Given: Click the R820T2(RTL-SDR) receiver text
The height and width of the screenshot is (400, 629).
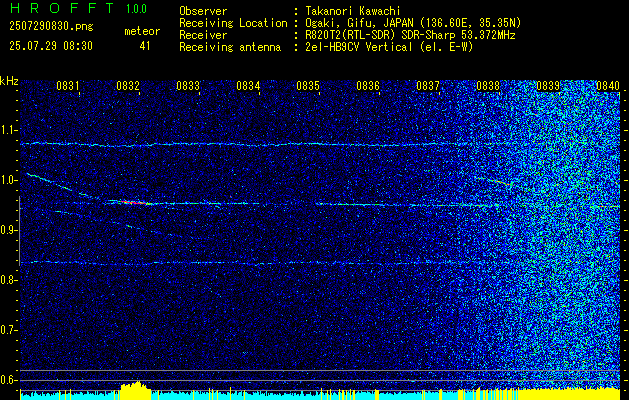Looking at the screenshot, I should 410,35.
